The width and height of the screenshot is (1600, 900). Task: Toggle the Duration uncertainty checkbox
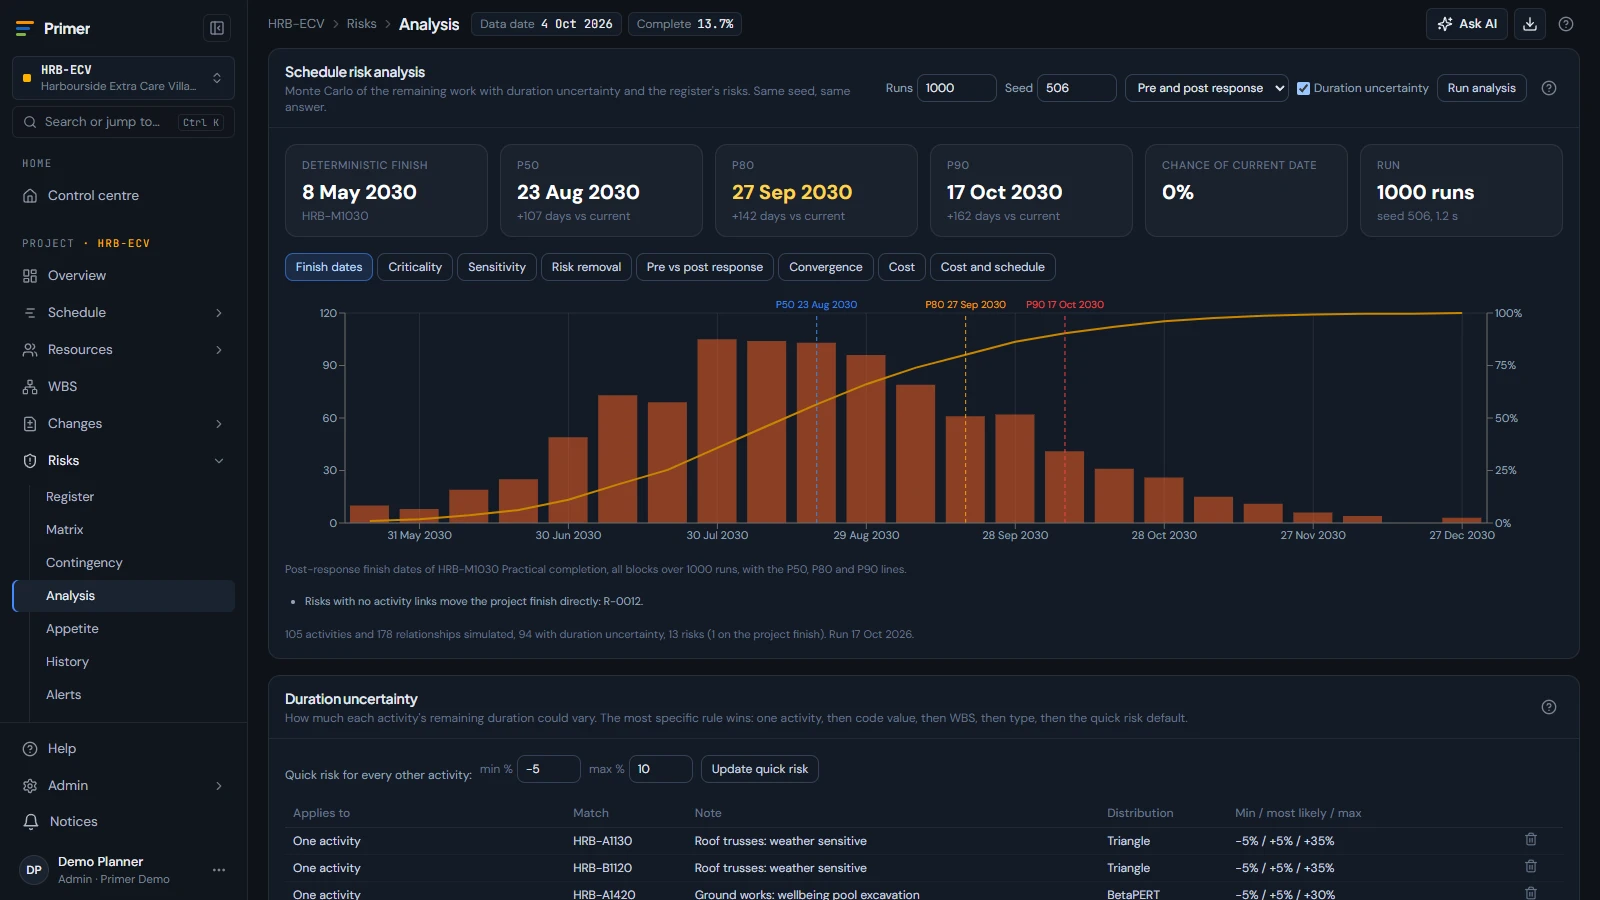pyautogui.click(x=1303, y=88)
